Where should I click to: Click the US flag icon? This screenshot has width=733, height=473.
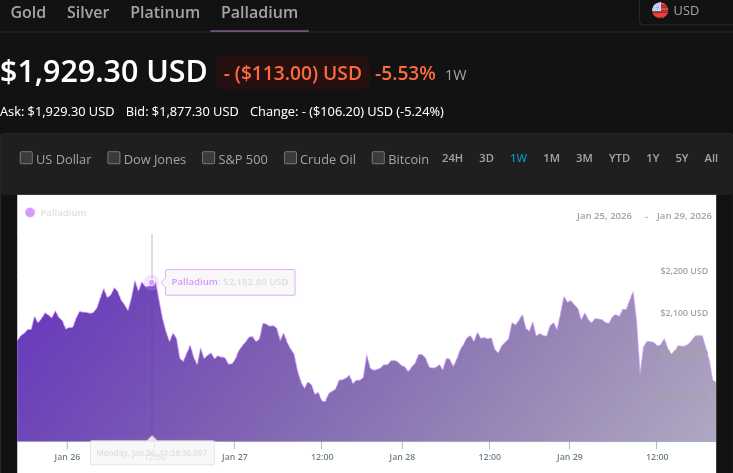pyautogui.click(x=660, y=10)
